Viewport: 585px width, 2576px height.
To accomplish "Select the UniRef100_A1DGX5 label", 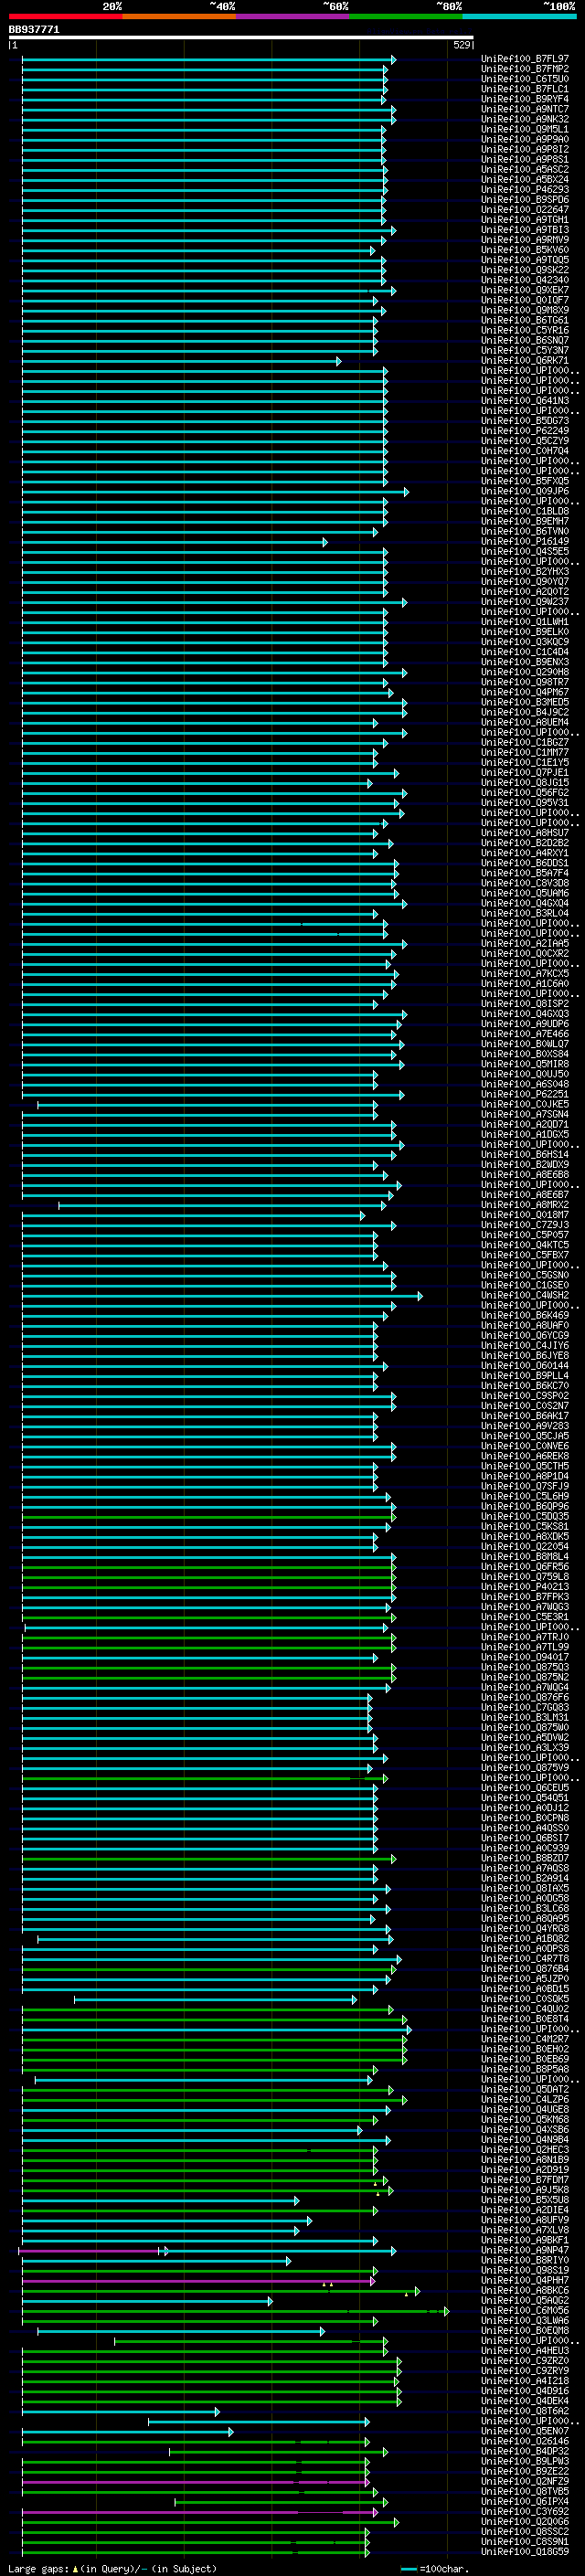I will (x=525, y=1135).
